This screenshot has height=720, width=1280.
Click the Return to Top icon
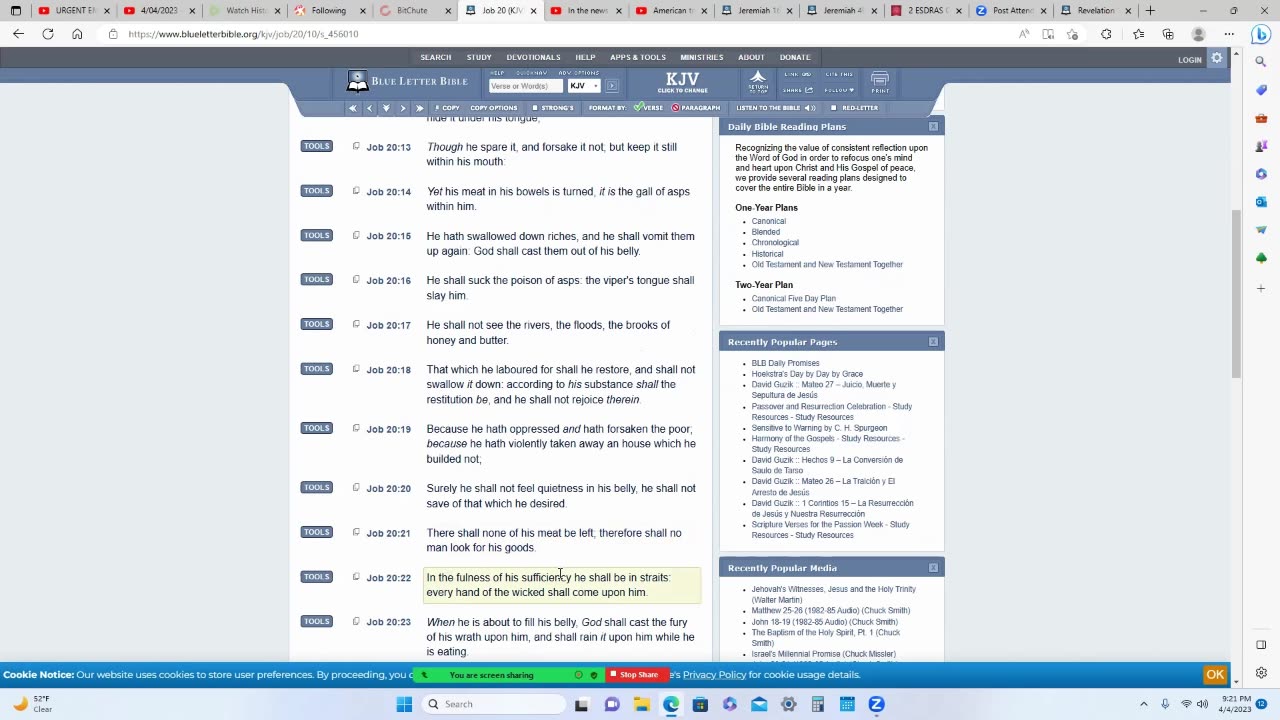click(x=758, y=82)
